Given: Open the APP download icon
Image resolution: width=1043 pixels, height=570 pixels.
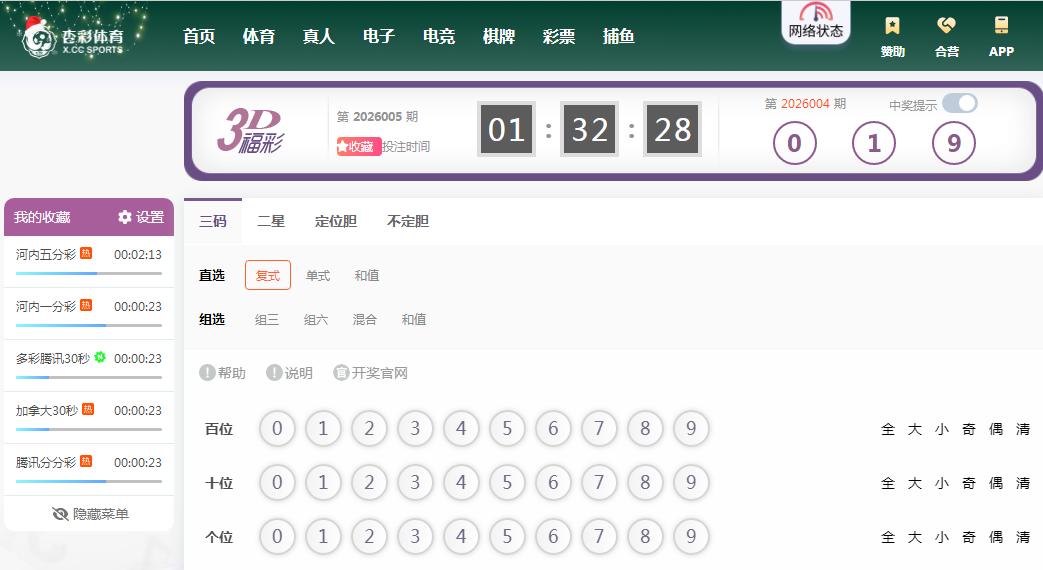Looking at the screenshot, I should (1001, 27).
